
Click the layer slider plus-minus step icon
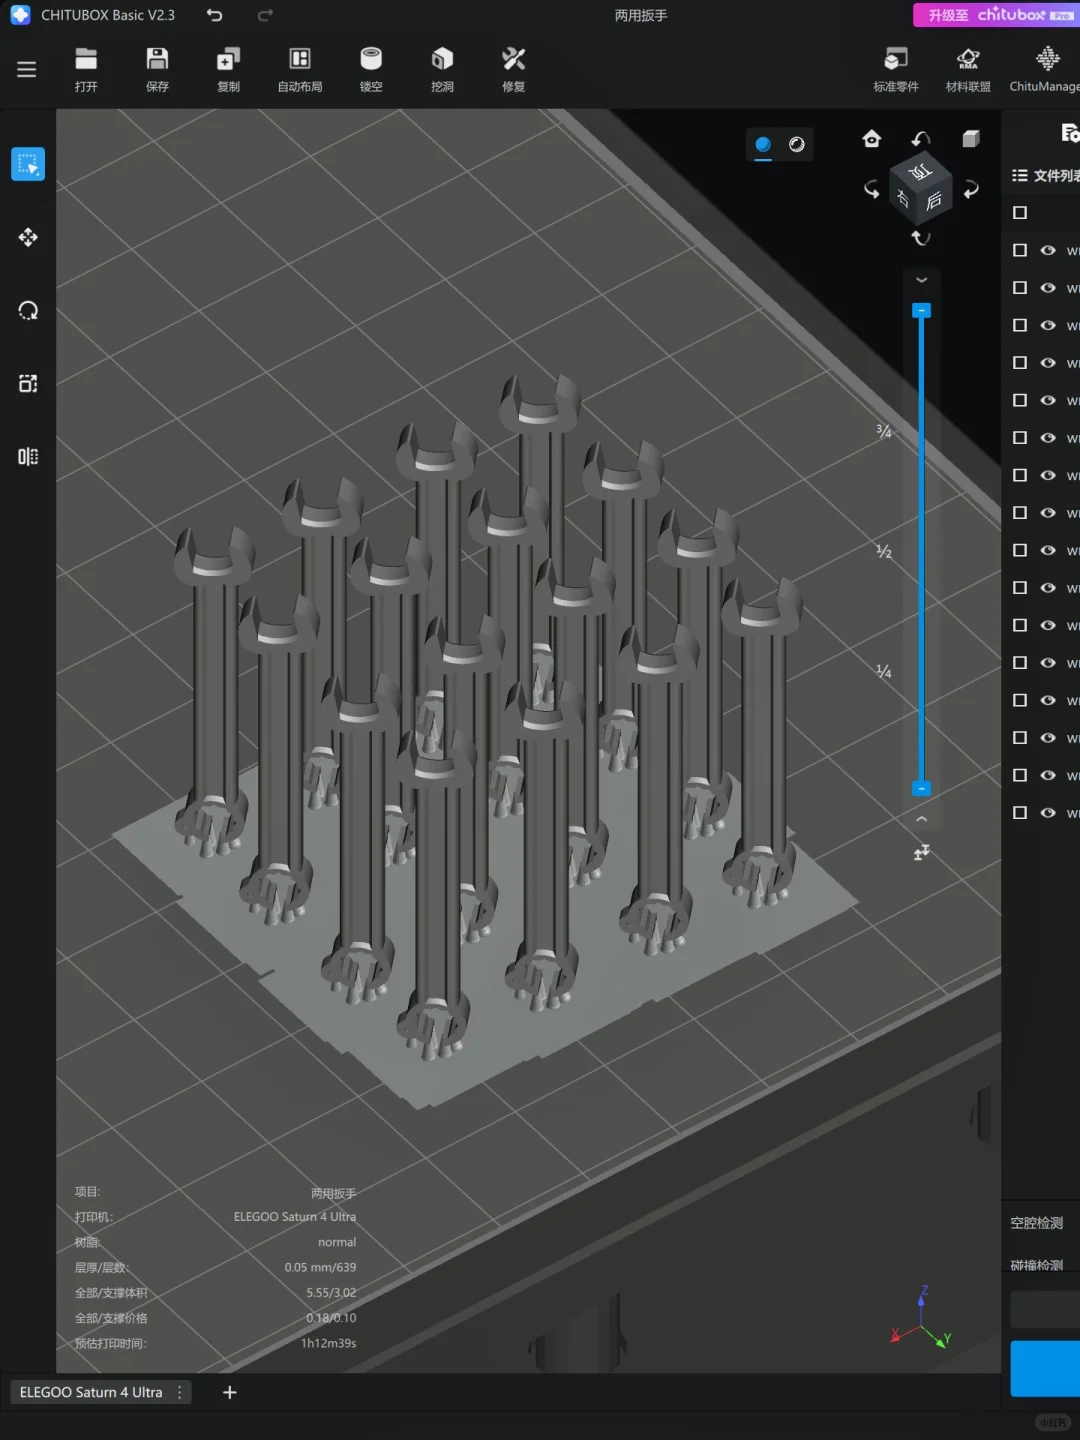[x=922, y=852]
